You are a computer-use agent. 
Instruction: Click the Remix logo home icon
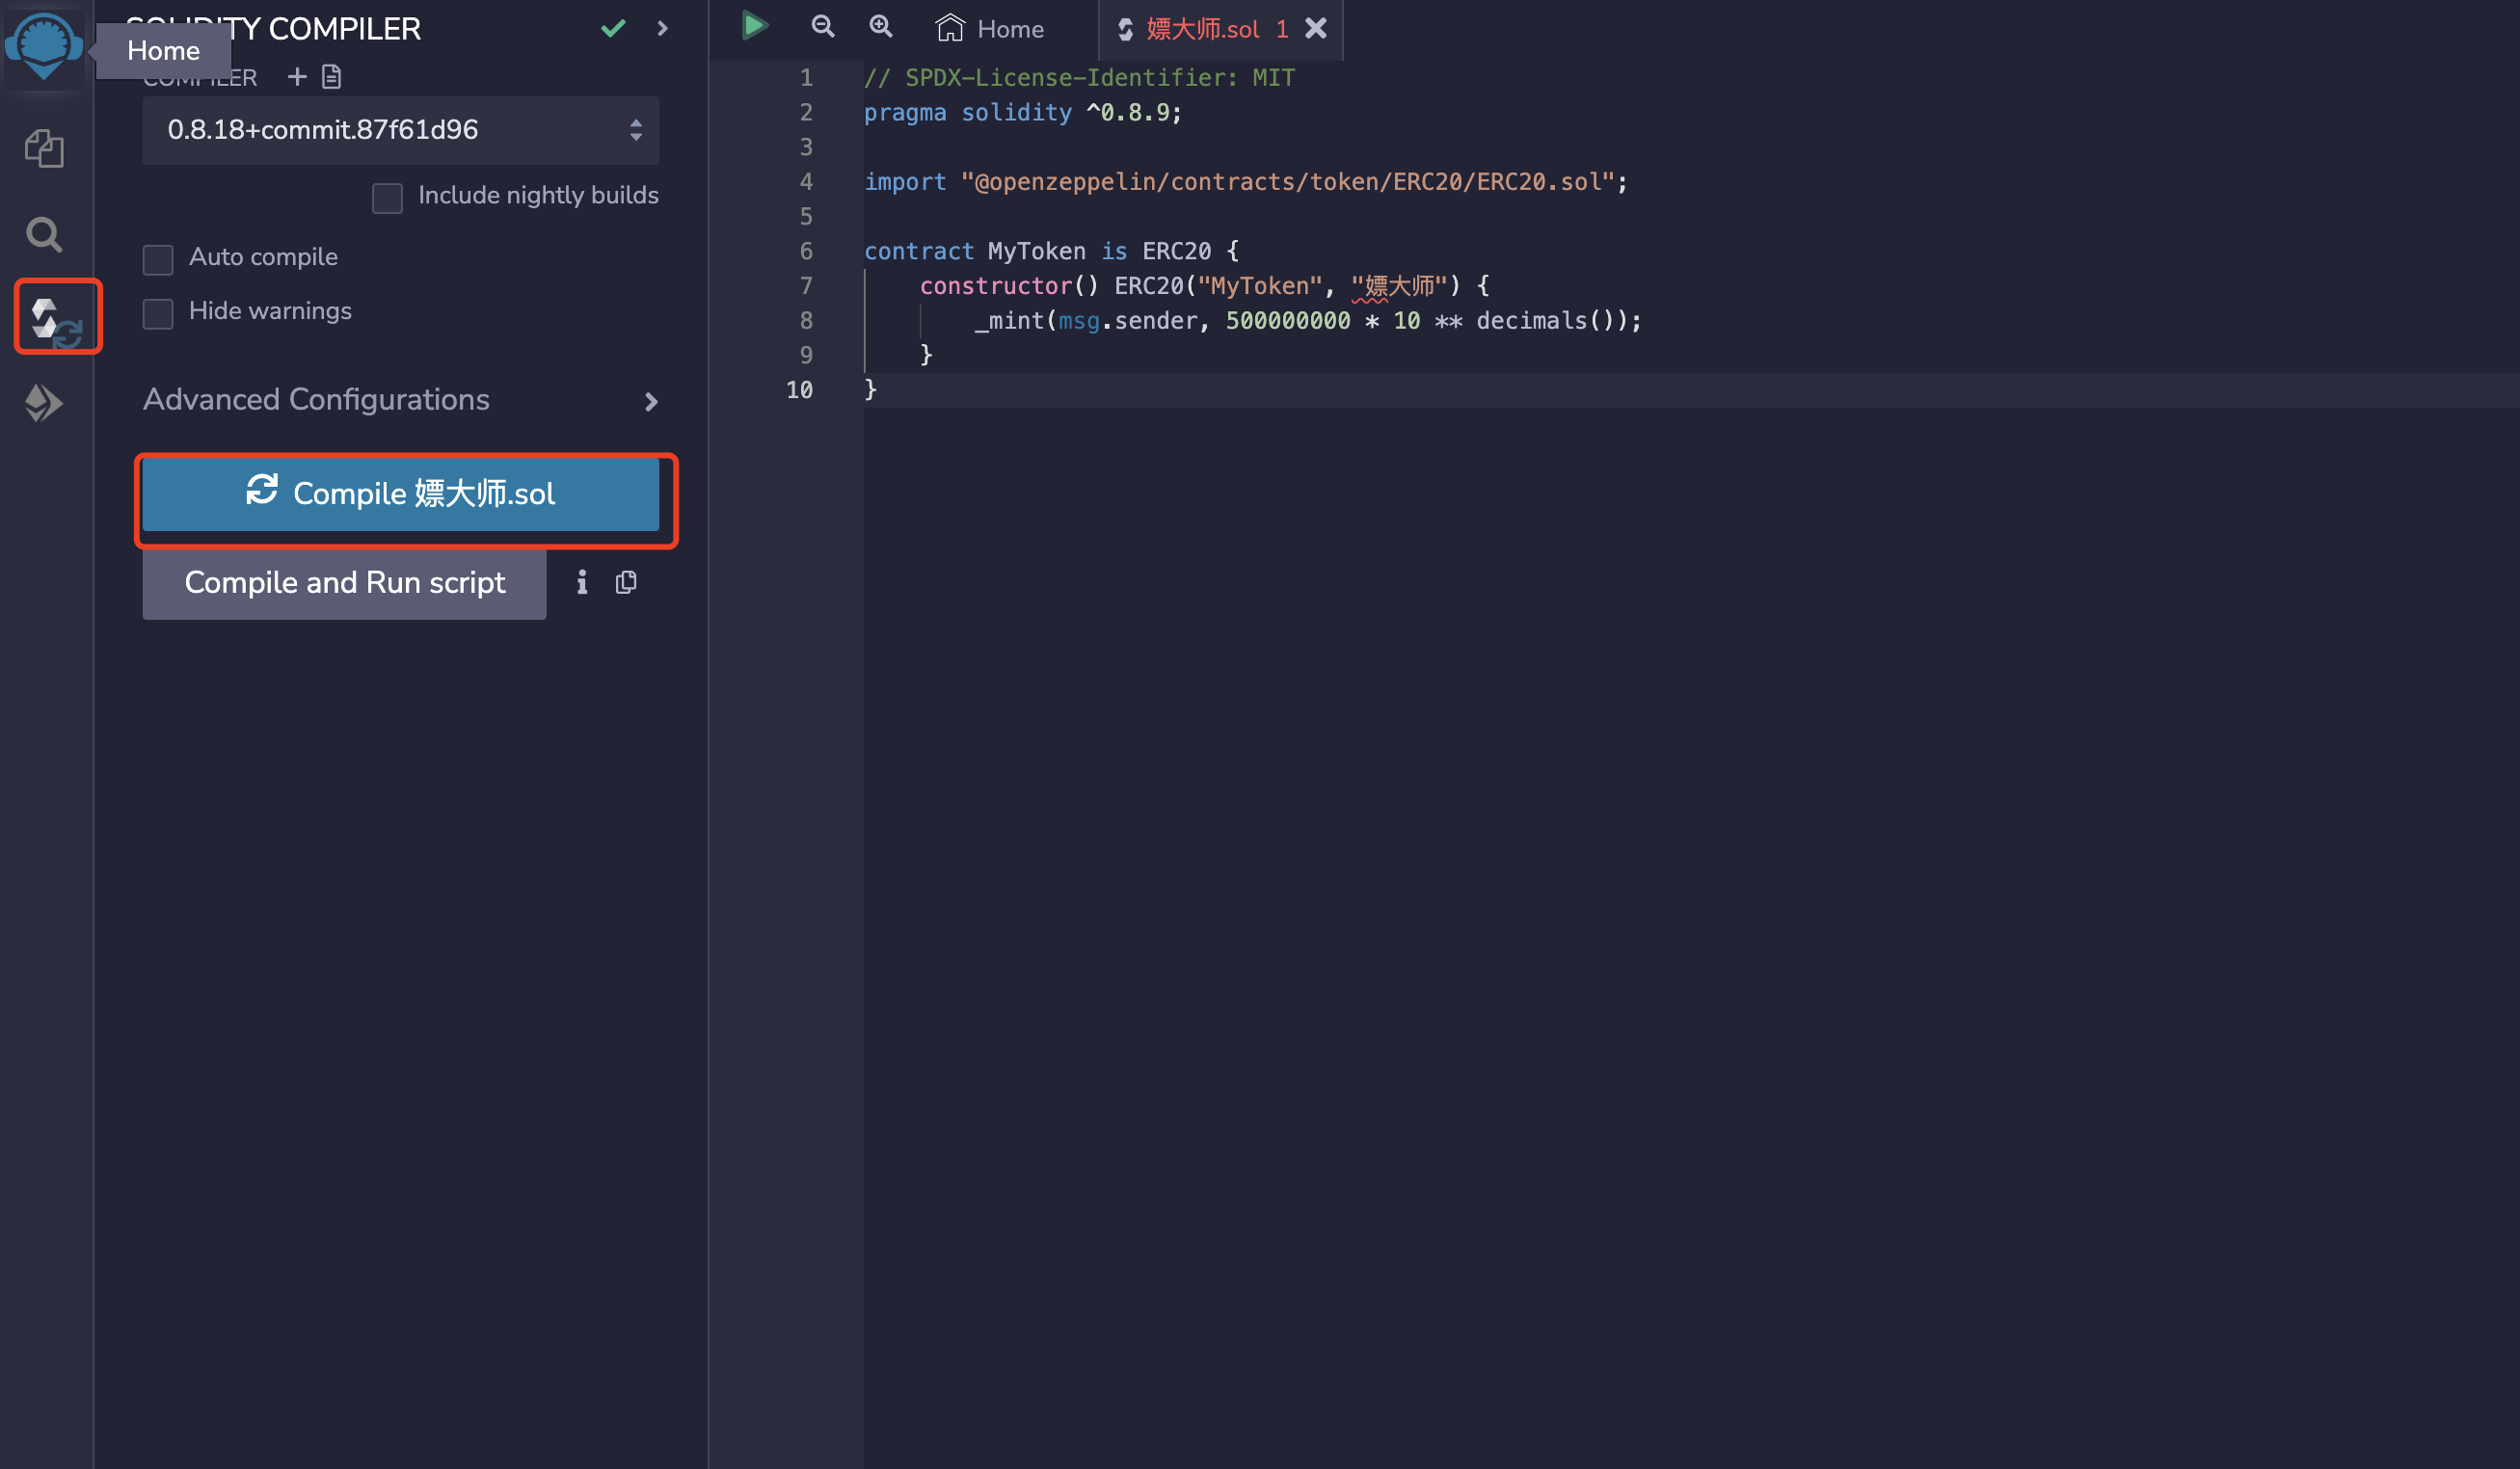click(43, 45)
